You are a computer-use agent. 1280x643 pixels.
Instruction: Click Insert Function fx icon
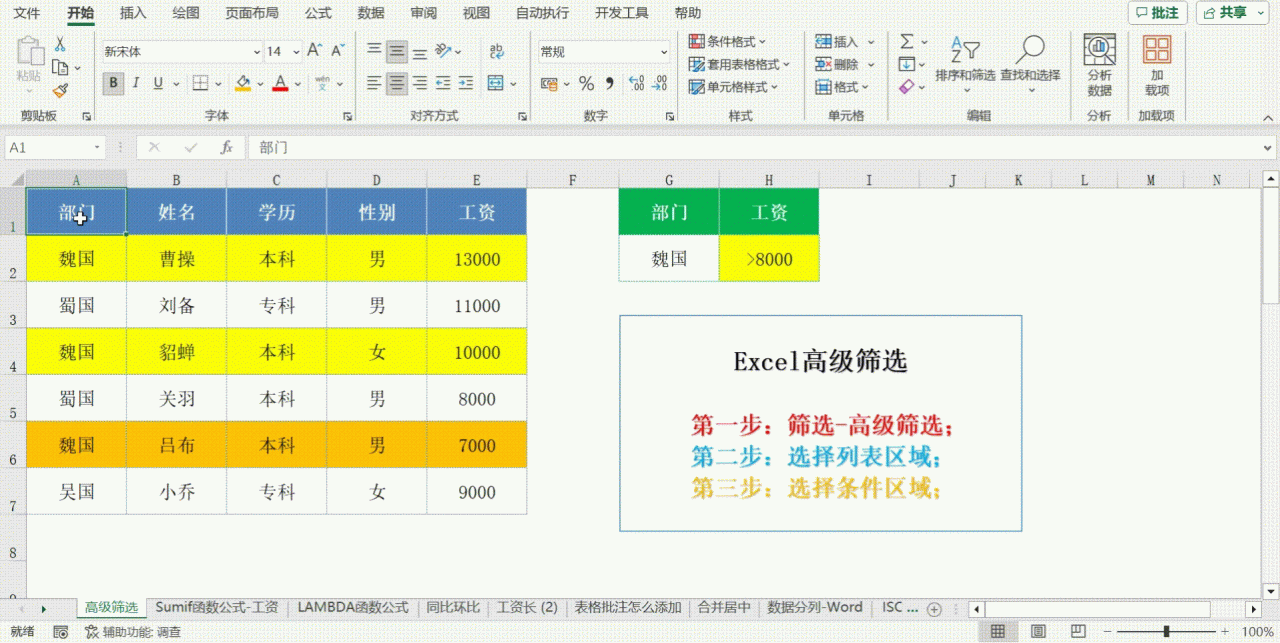pyautogui.click(x=227, y=147)
